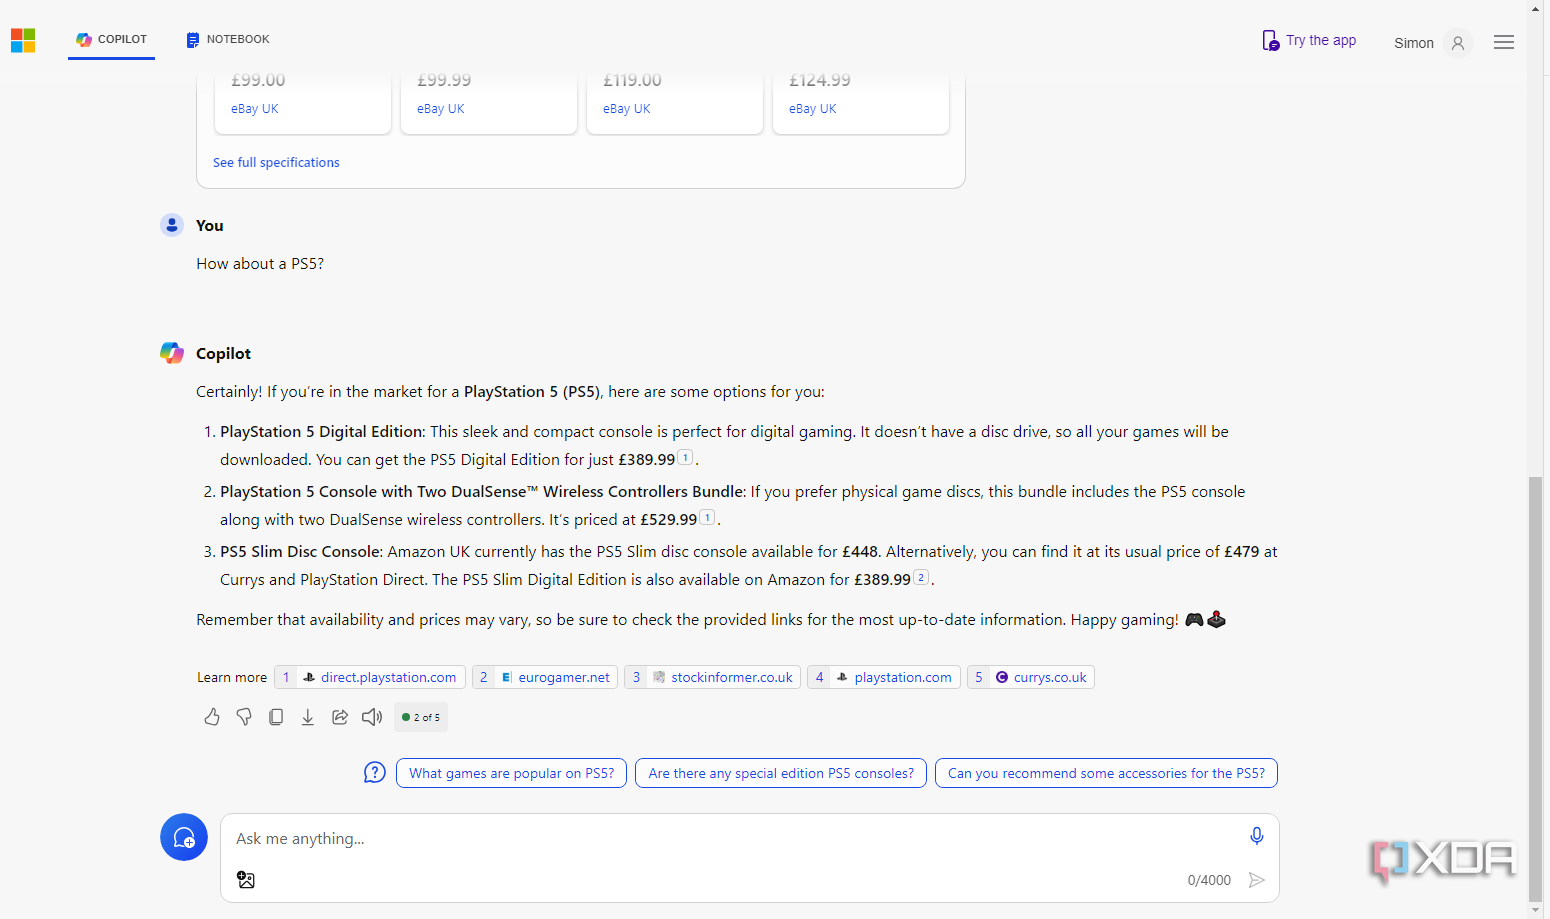Open eBay UK link under £99.00

255,109
